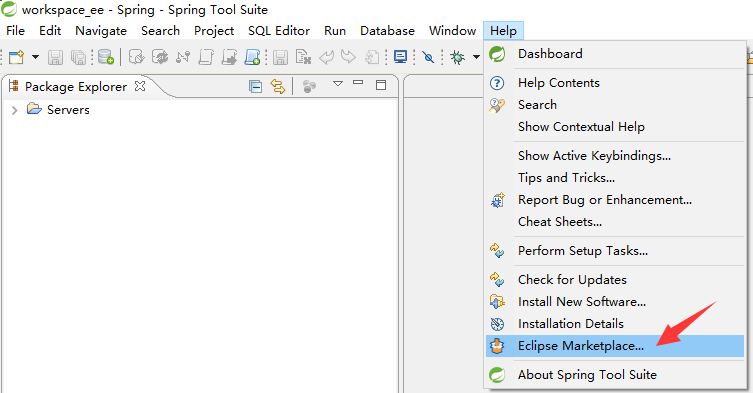This screenshot has height=393, width=753.
Task: Click the Perform Setup Tasks icon
Action: (497, 251)
